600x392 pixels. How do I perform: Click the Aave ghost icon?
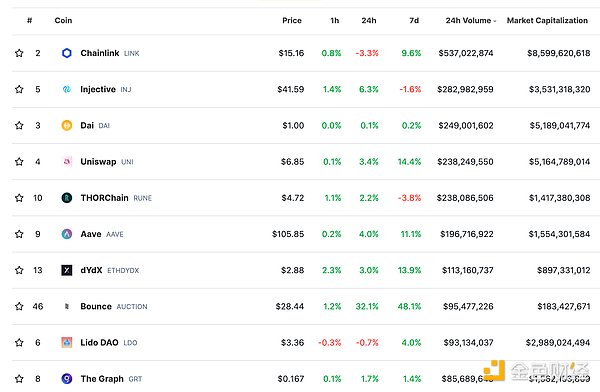(x=67, y=234)
